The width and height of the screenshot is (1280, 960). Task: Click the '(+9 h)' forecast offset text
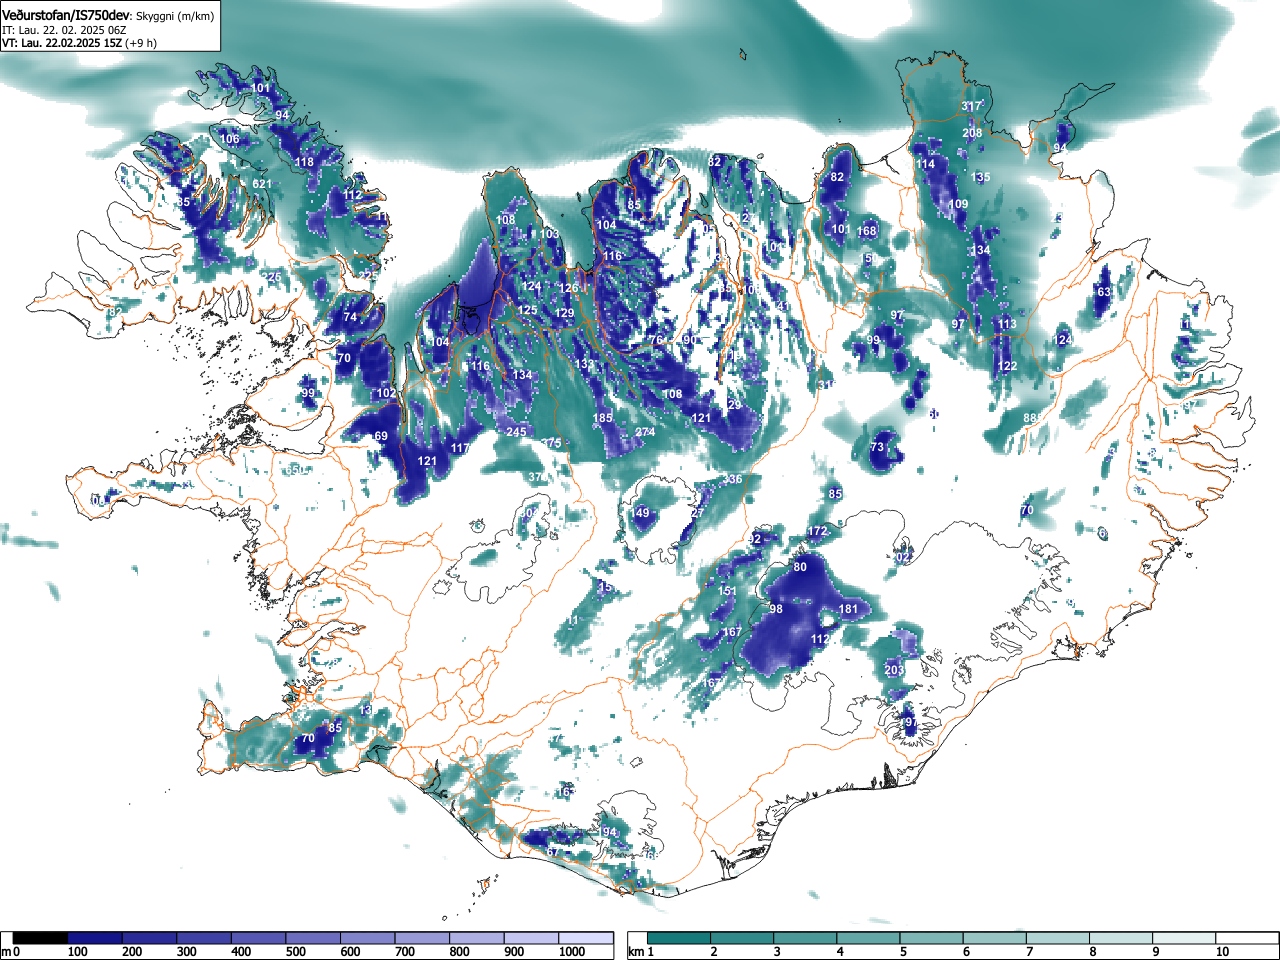coord(140,43)
